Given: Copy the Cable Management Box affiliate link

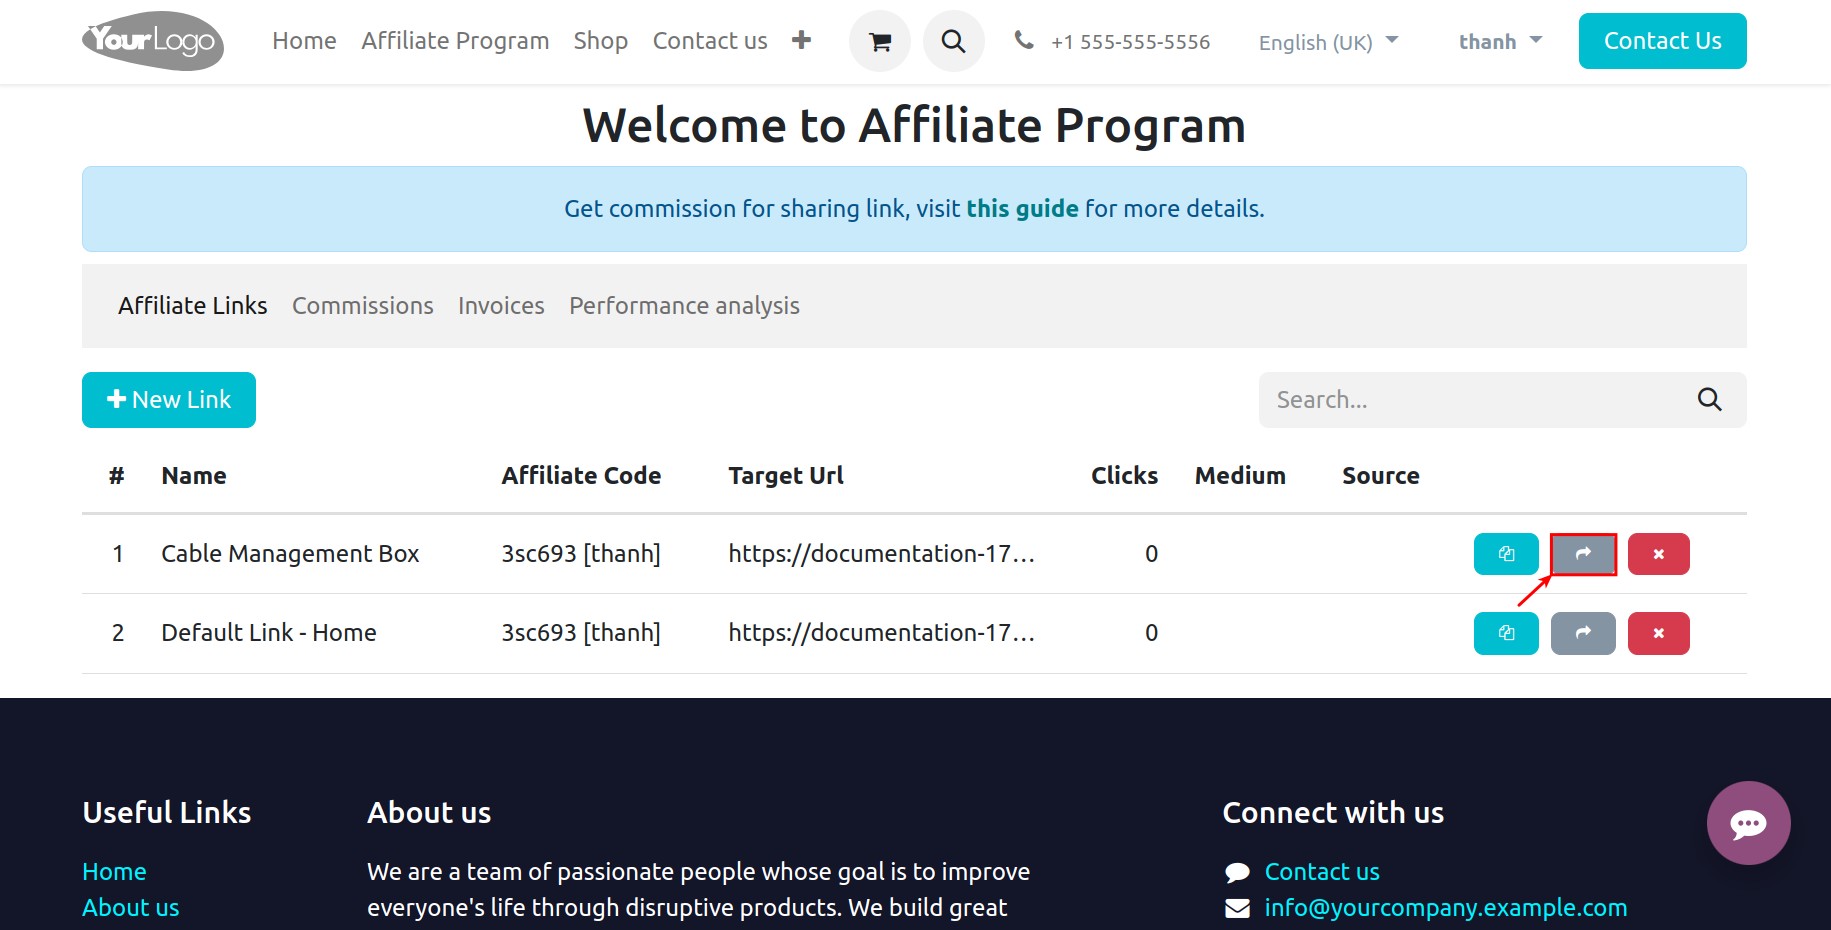Looking at the screenshot, I should (1506, 553).
